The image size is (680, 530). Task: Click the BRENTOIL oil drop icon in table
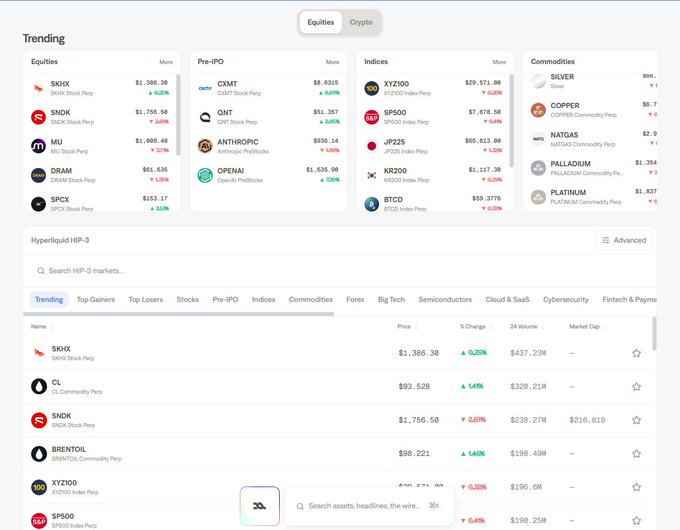[x=39, y=454]
